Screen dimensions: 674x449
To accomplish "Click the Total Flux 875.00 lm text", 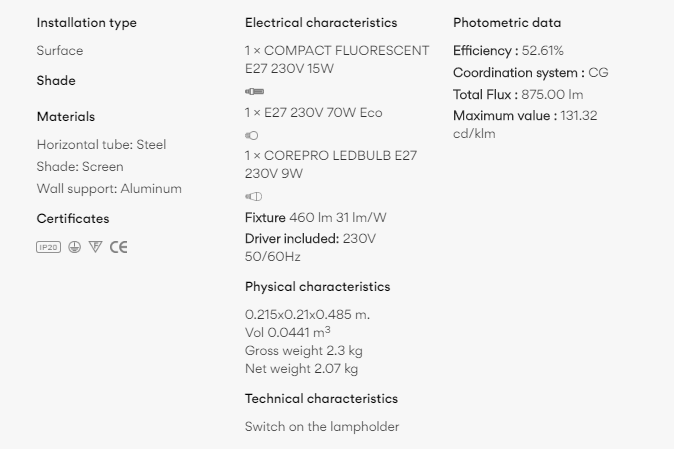I will pos(518,95).
